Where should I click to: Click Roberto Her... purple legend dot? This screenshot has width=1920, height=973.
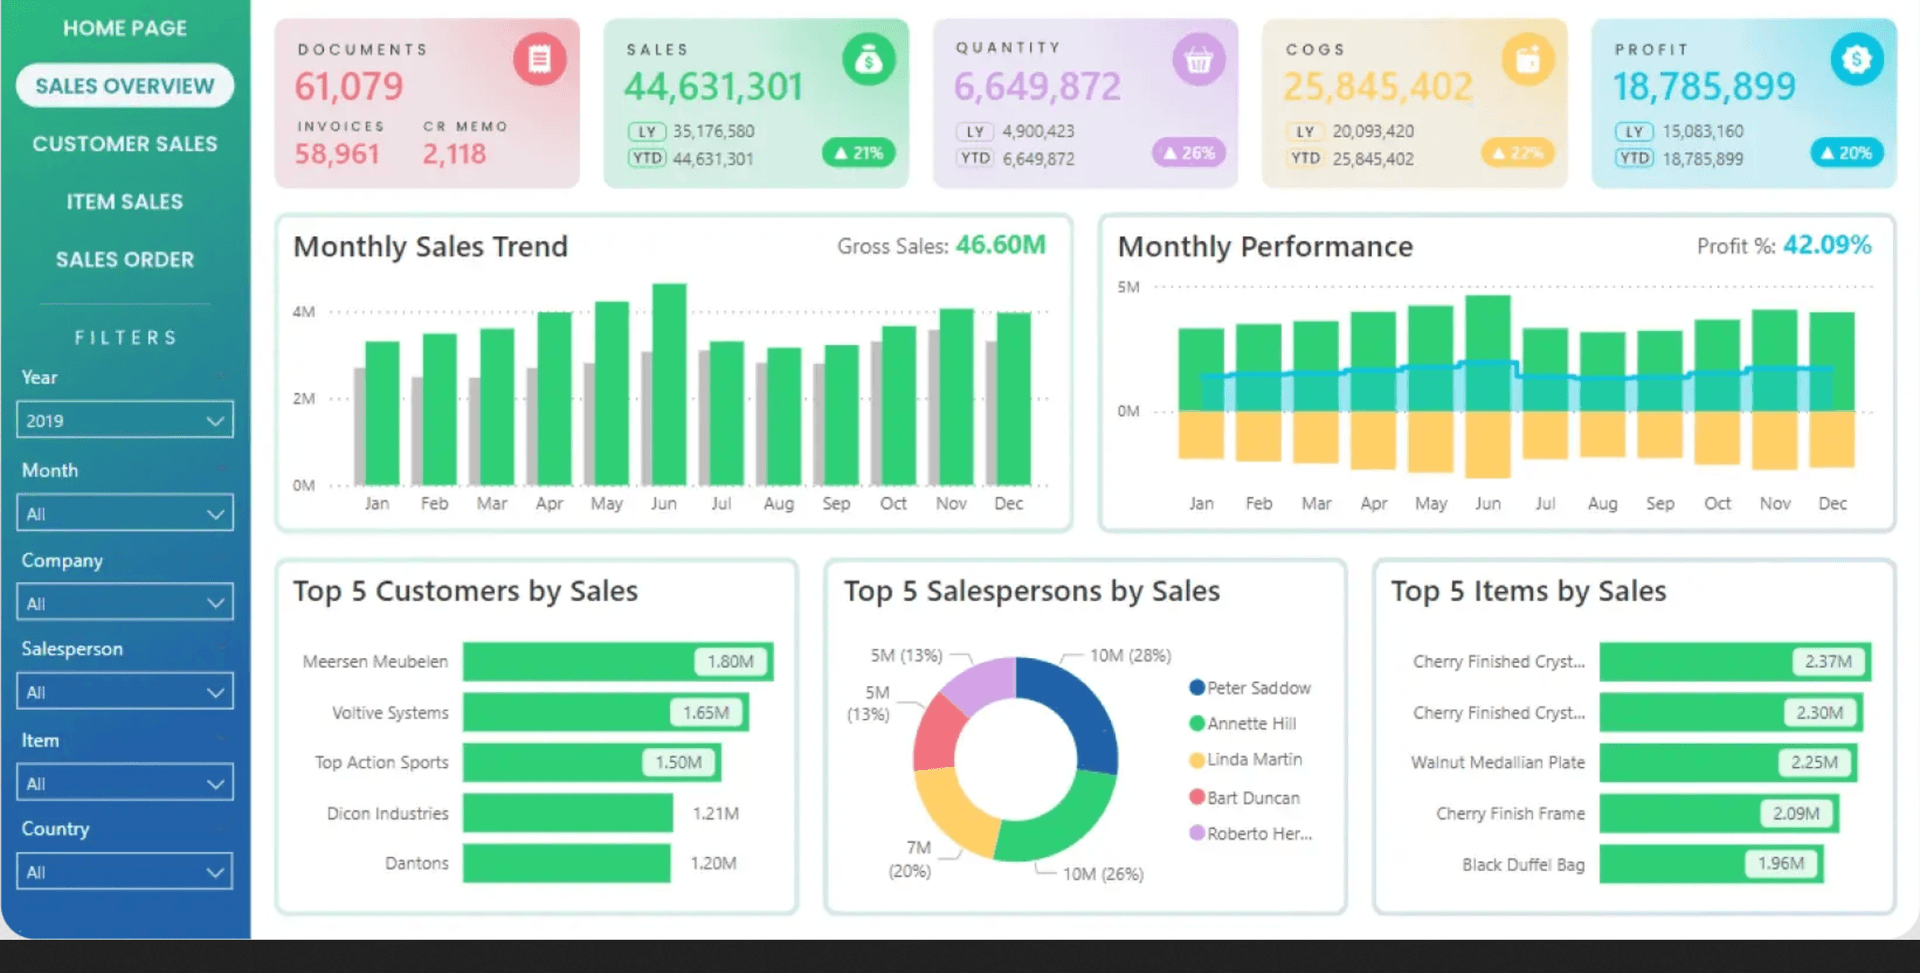1196,833
